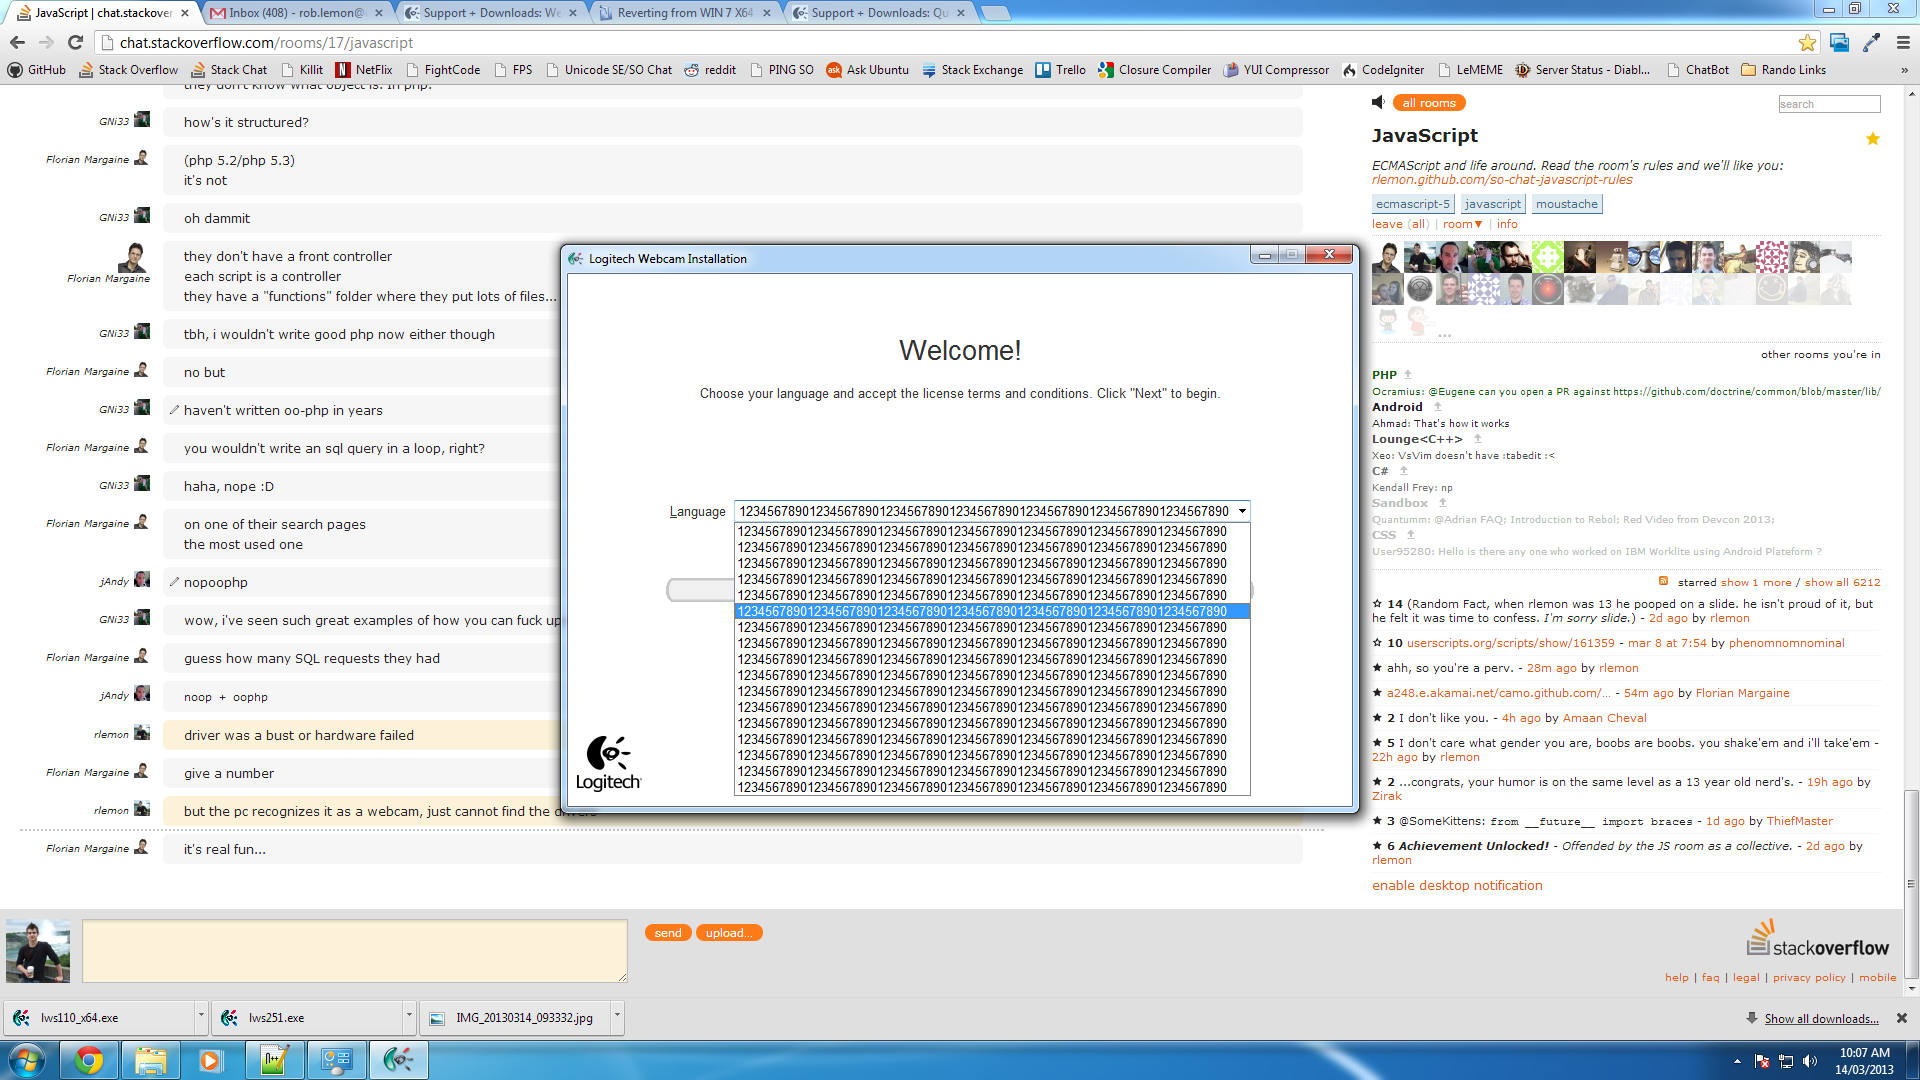Click the Send button in chat

point(666,932)
